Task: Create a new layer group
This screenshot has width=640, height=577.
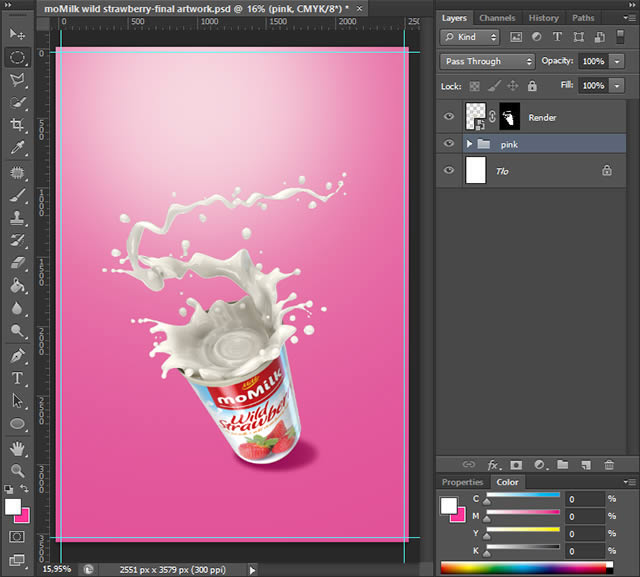Action: click(x=563, y=464)
